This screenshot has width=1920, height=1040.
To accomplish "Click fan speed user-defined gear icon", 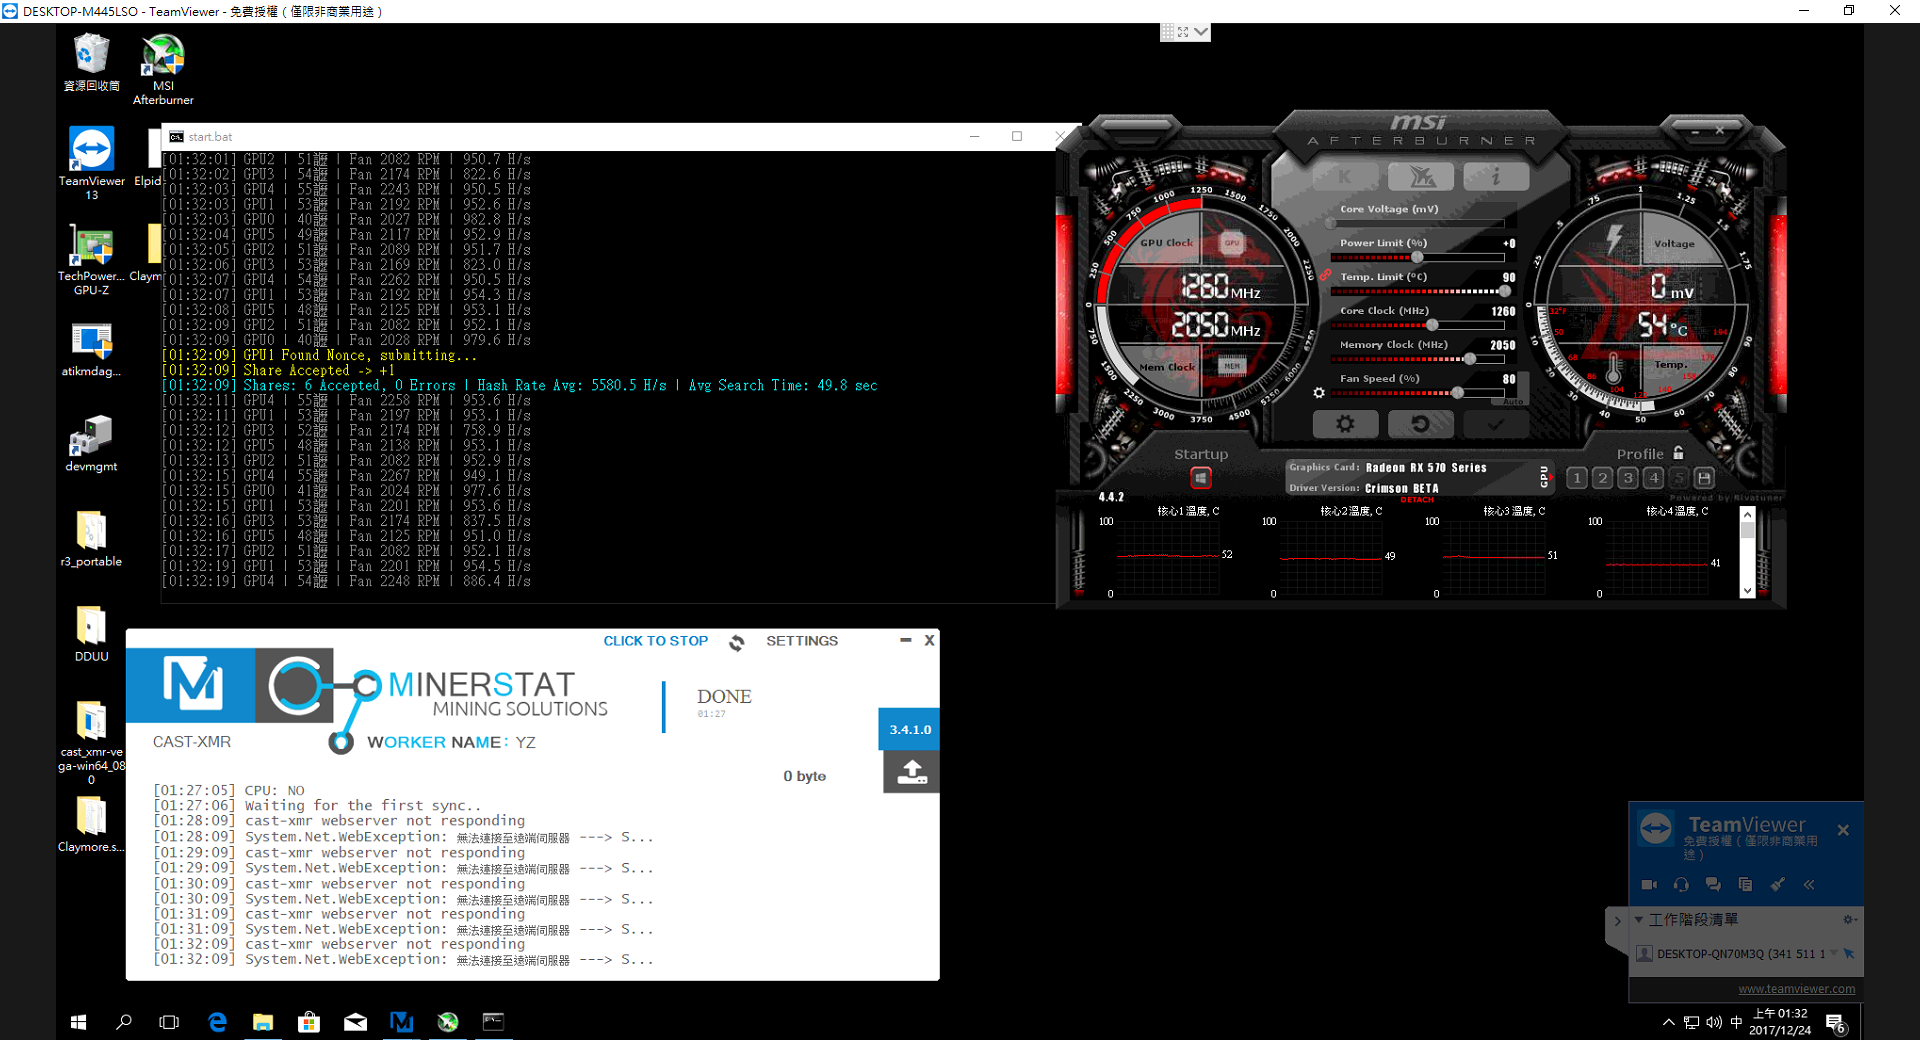I will coord(1319,393).
